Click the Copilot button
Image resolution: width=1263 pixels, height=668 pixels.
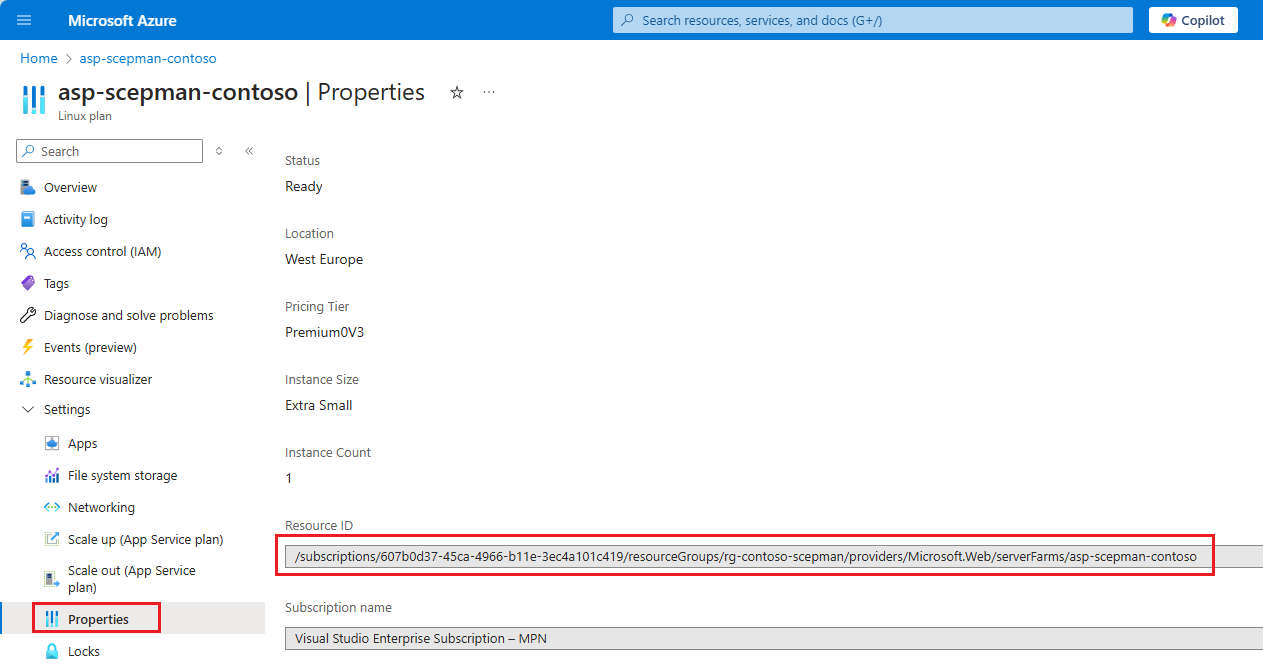(1193, 20)
